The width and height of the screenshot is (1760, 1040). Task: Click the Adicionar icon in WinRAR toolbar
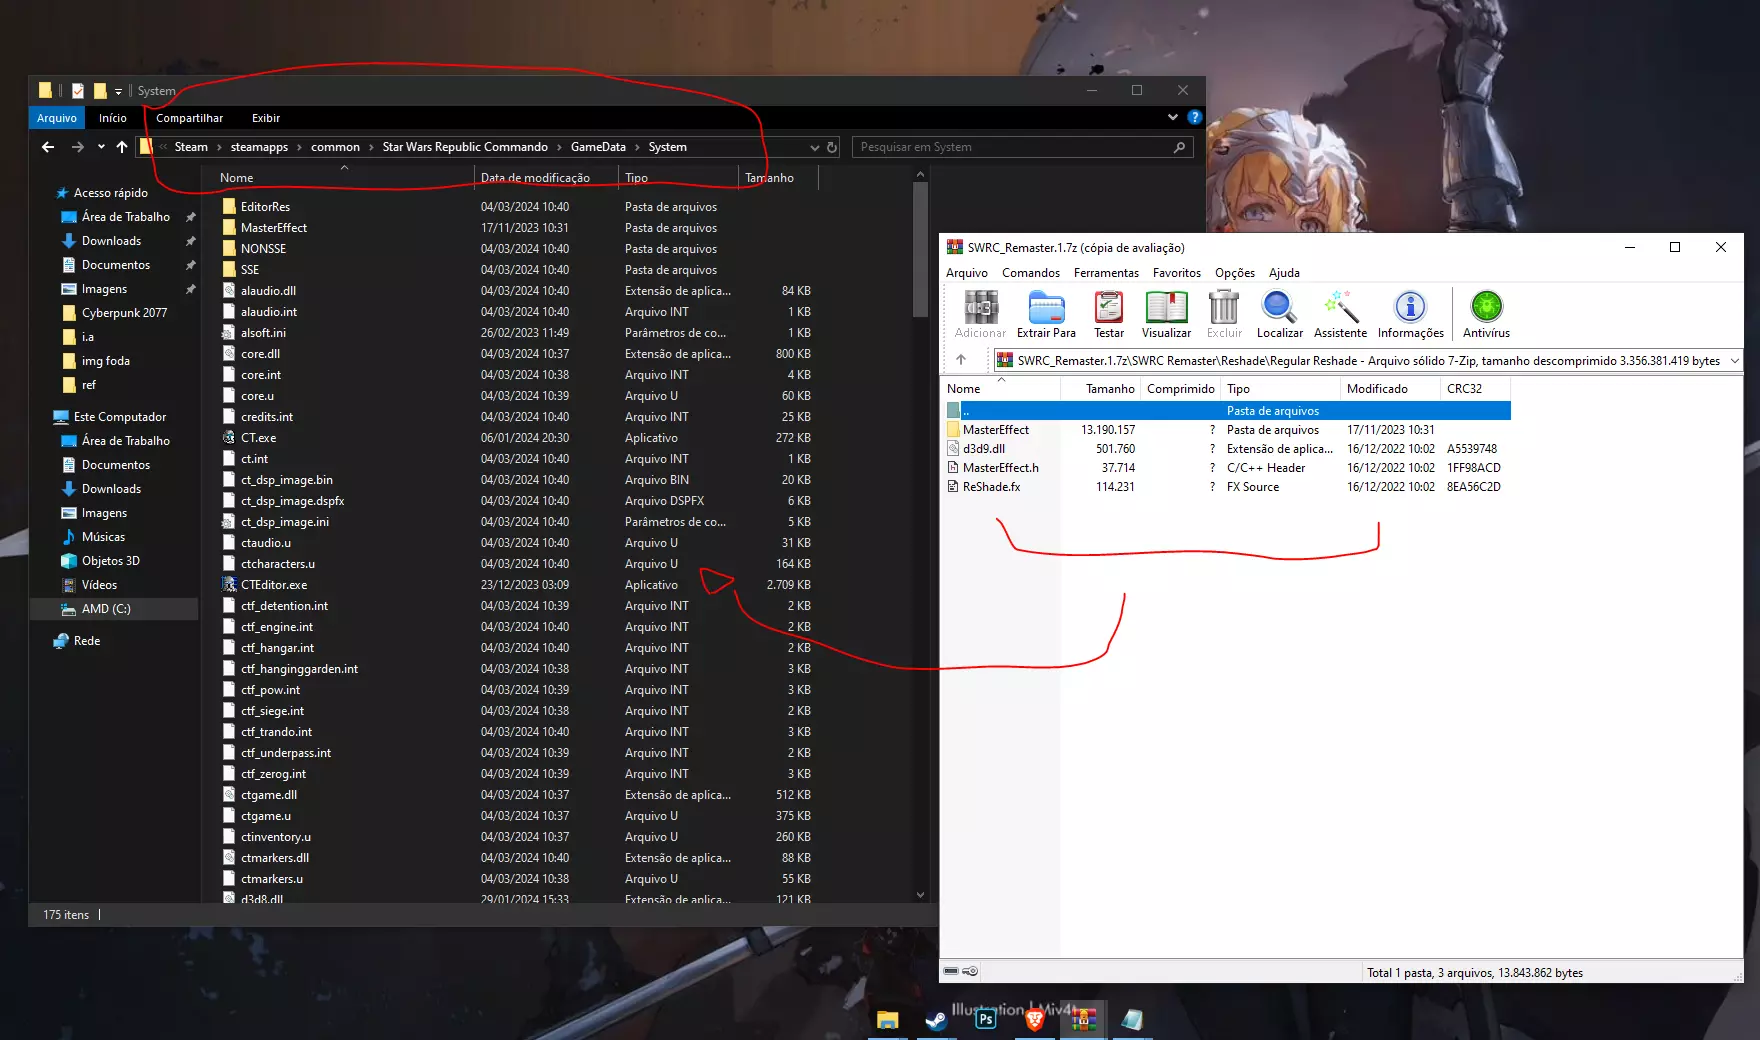point(980,315)
